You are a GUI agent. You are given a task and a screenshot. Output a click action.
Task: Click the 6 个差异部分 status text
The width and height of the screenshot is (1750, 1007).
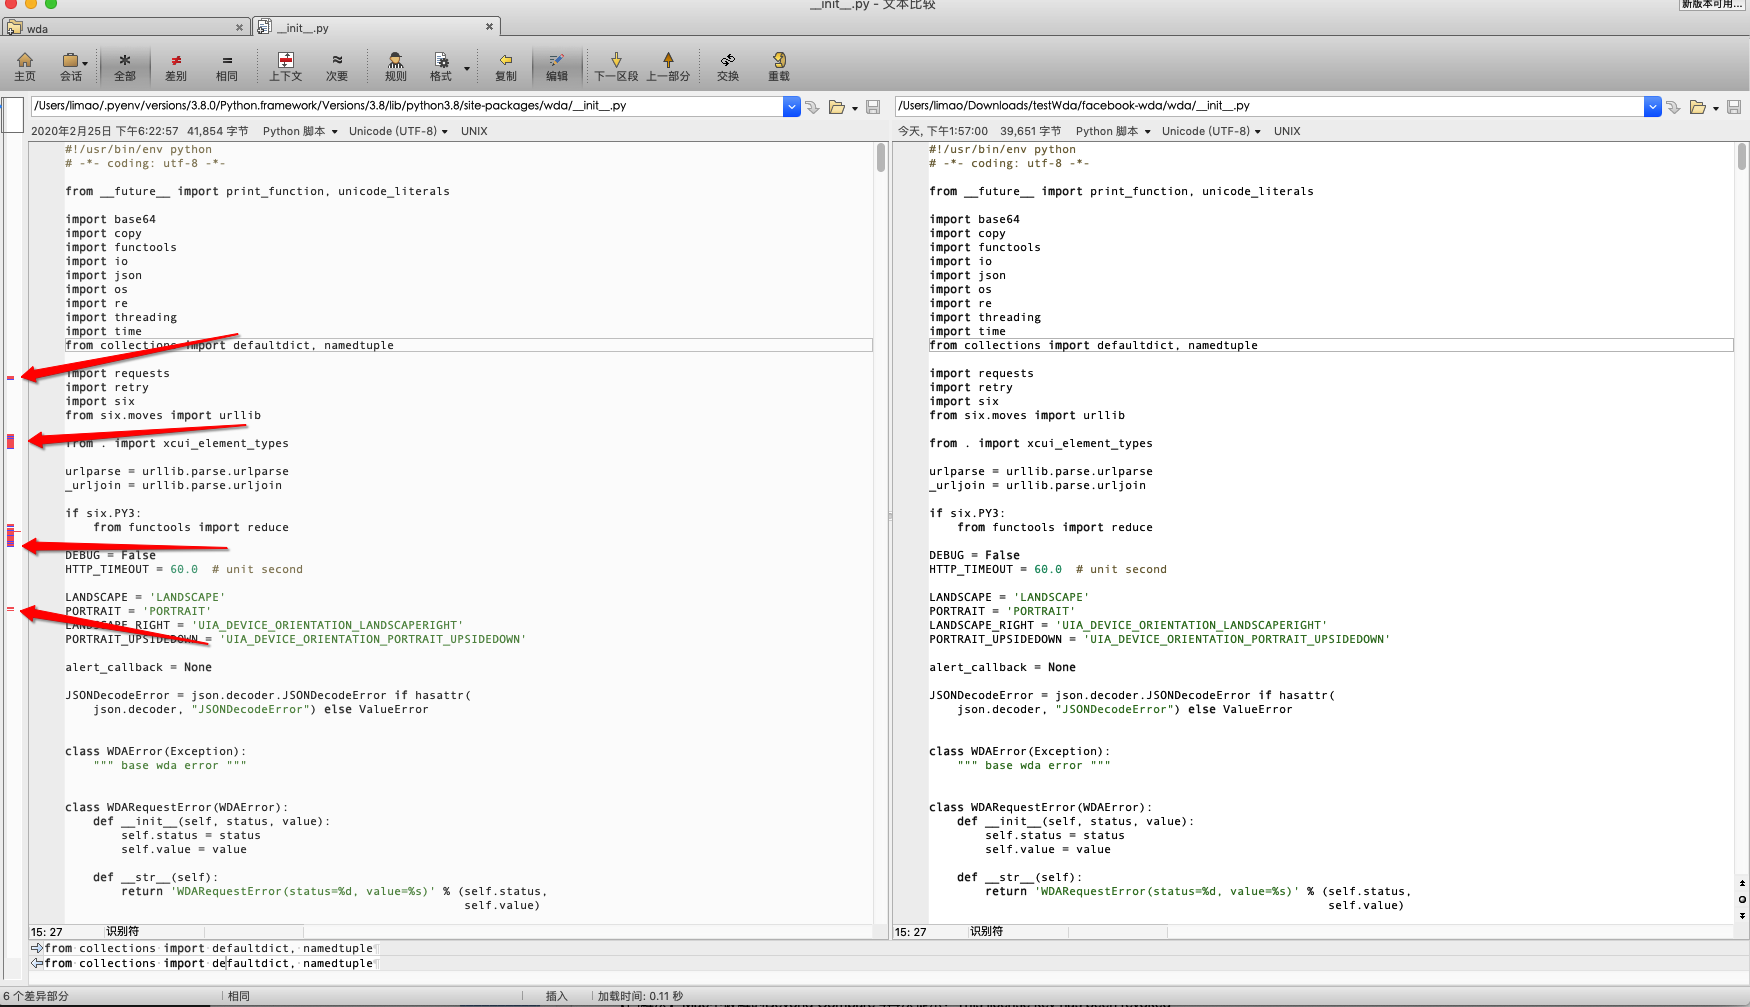(35, 996)
